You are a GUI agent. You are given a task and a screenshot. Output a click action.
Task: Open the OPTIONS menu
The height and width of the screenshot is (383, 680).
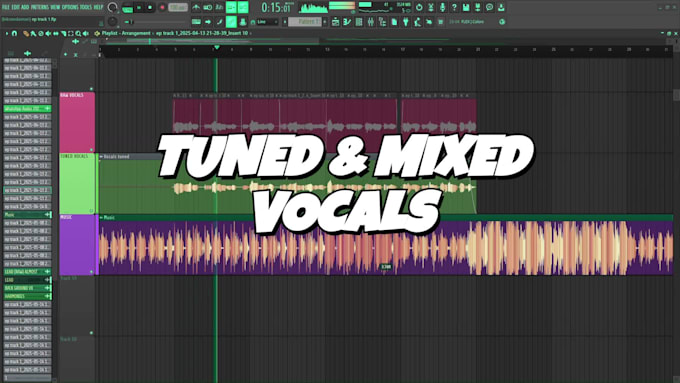click(x=70, y=7)
